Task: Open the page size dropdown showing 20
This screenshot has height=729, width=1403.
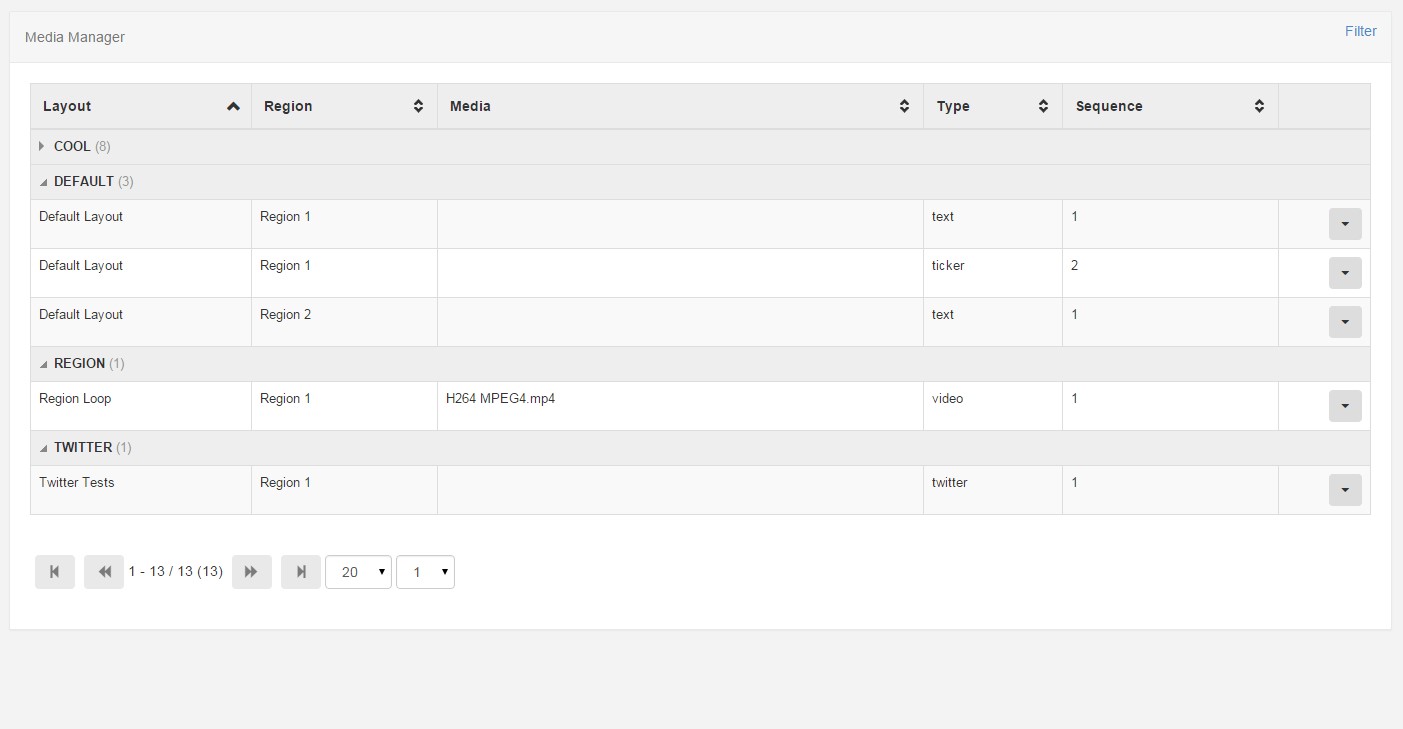Action: click(x=358, y=572)
